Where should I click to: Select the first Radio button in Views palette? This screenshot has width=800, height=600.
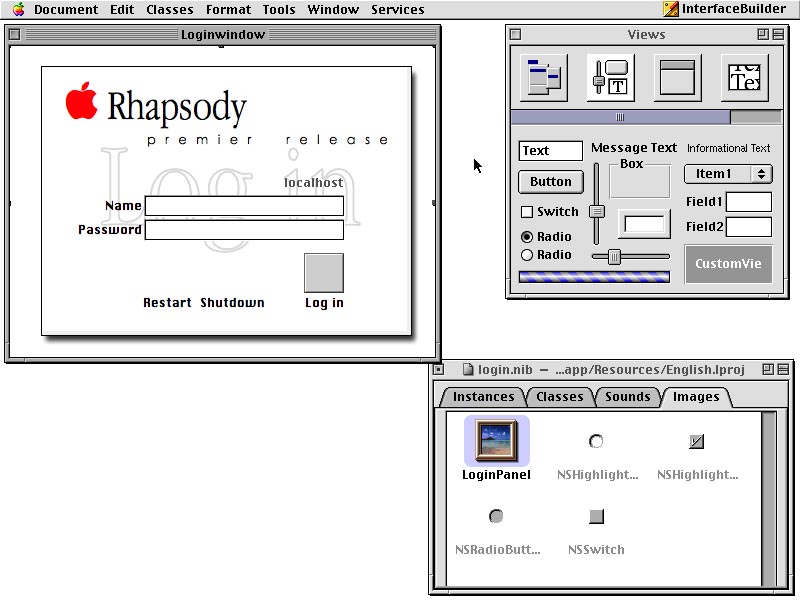pyautogui.click(x=527, y=237)
